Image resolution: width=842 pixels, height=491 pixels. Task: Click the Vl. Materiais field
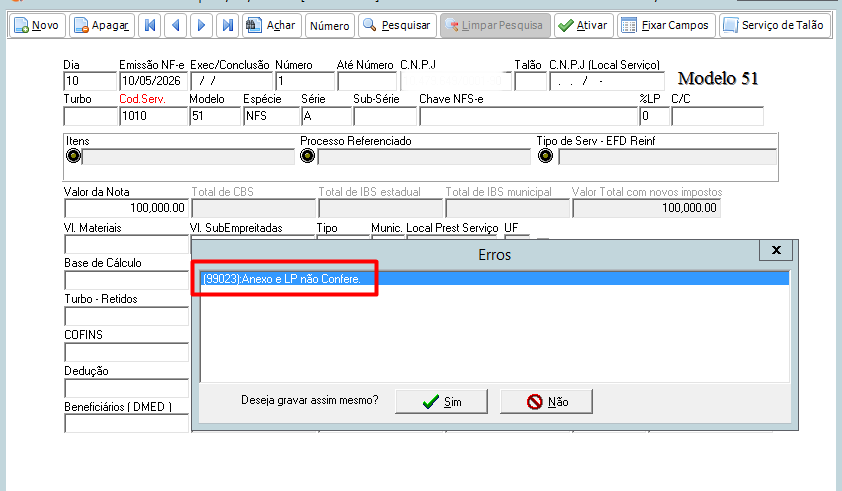(126, 244)
